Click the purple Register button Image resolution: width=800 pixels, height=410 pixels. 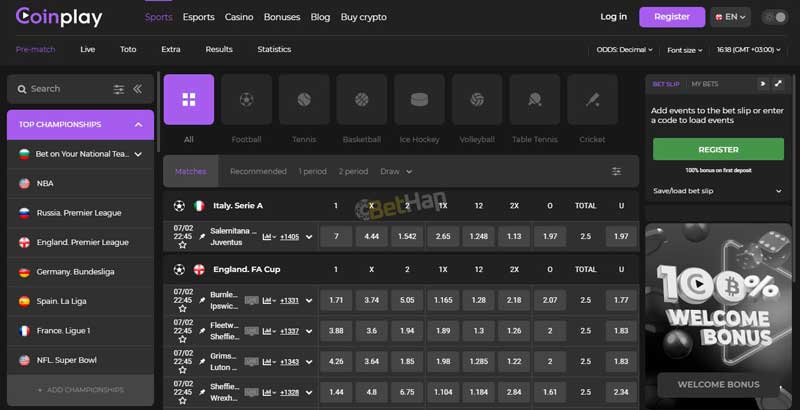click(672, 17)
